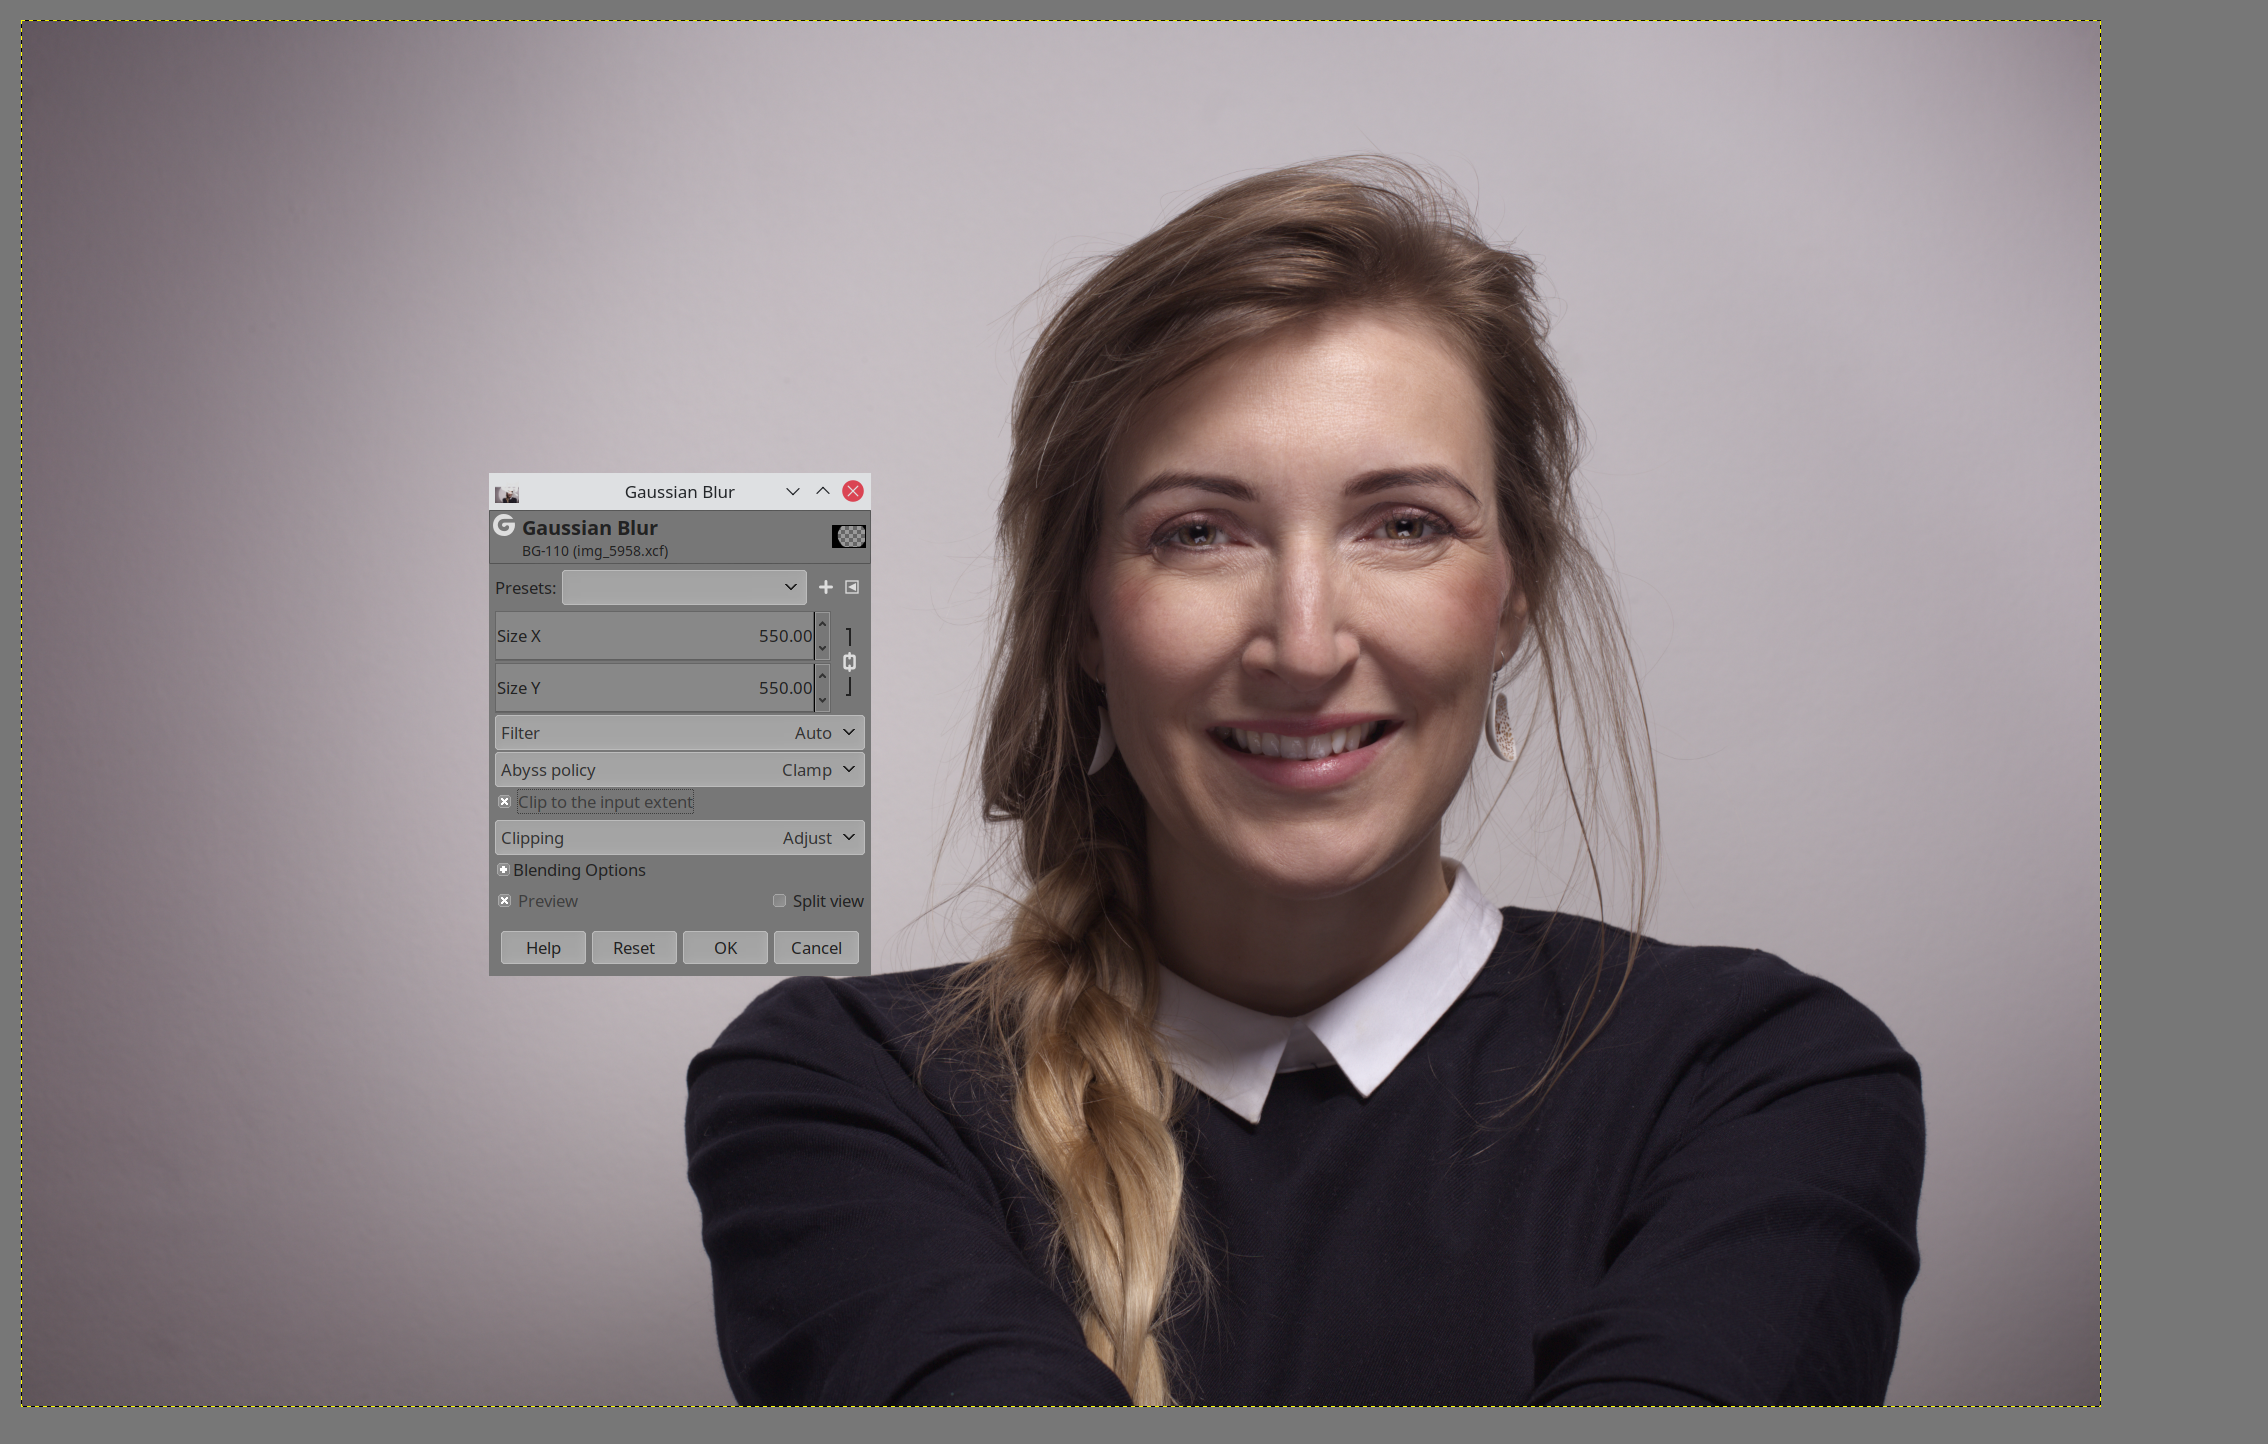The image size is (2268, 1444).
Task: Open the presets menu arrow icon
Action: point(852,587)
